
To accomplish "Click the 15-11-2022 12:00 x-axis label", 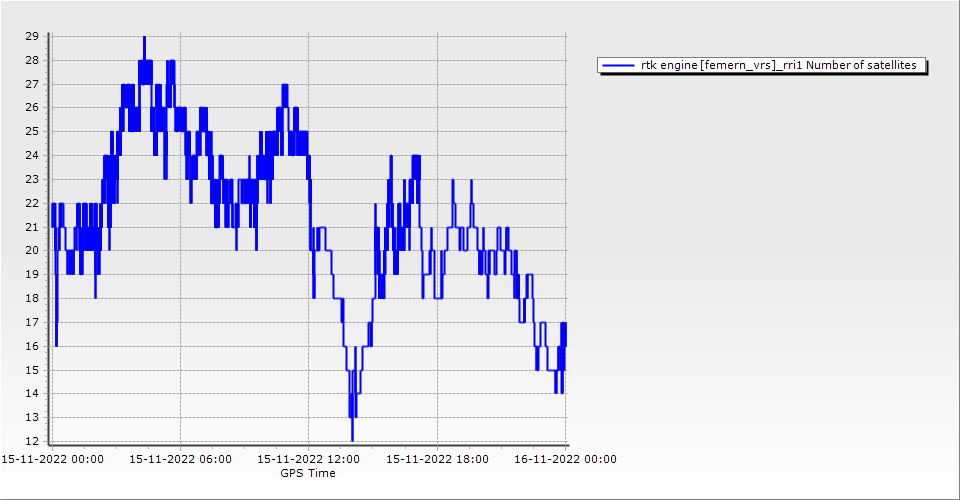I will pyautogui.click(x=309, y=459).
